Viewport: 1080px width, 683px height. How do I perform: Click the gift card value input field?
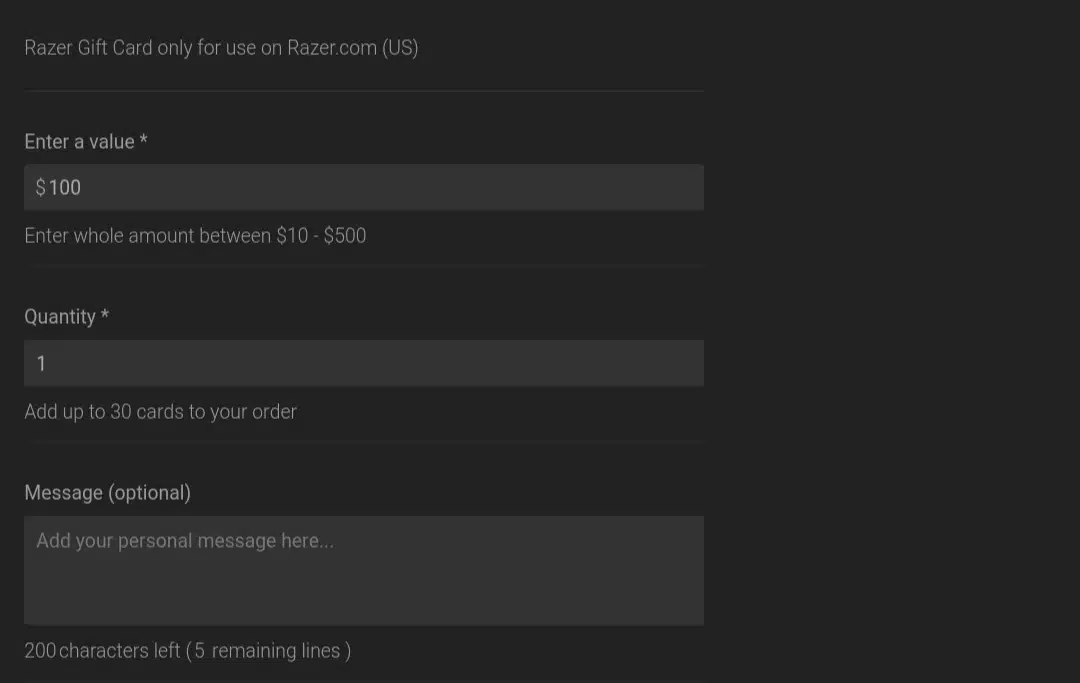click(364, 187)
